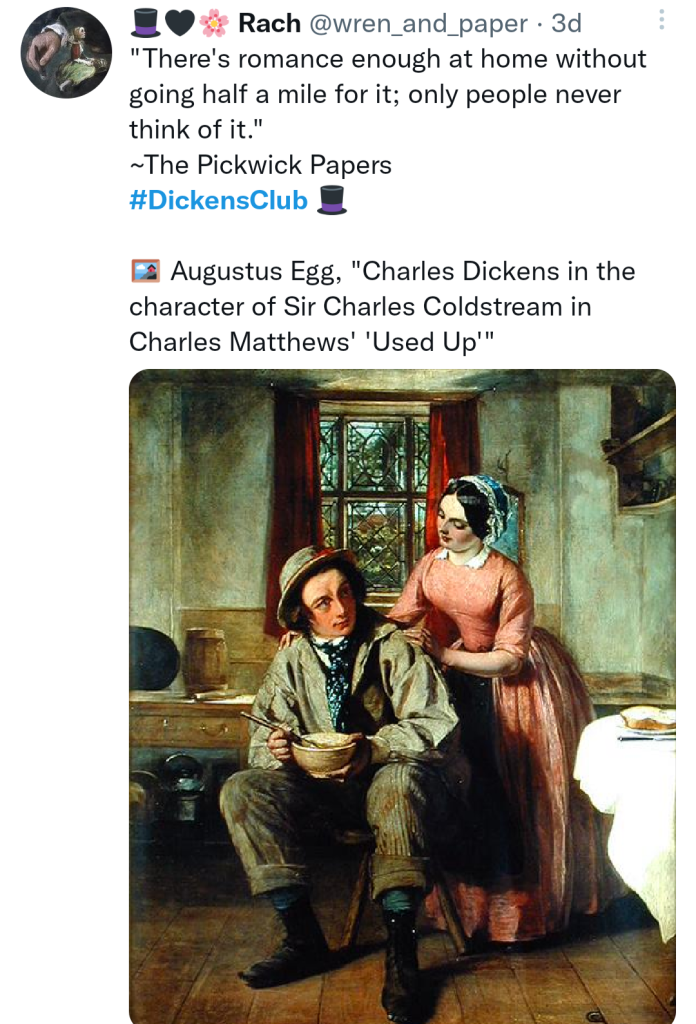Click the 3d tweet timestamp
This screenshot has width=696, height=1024.
tap(566, 24)
